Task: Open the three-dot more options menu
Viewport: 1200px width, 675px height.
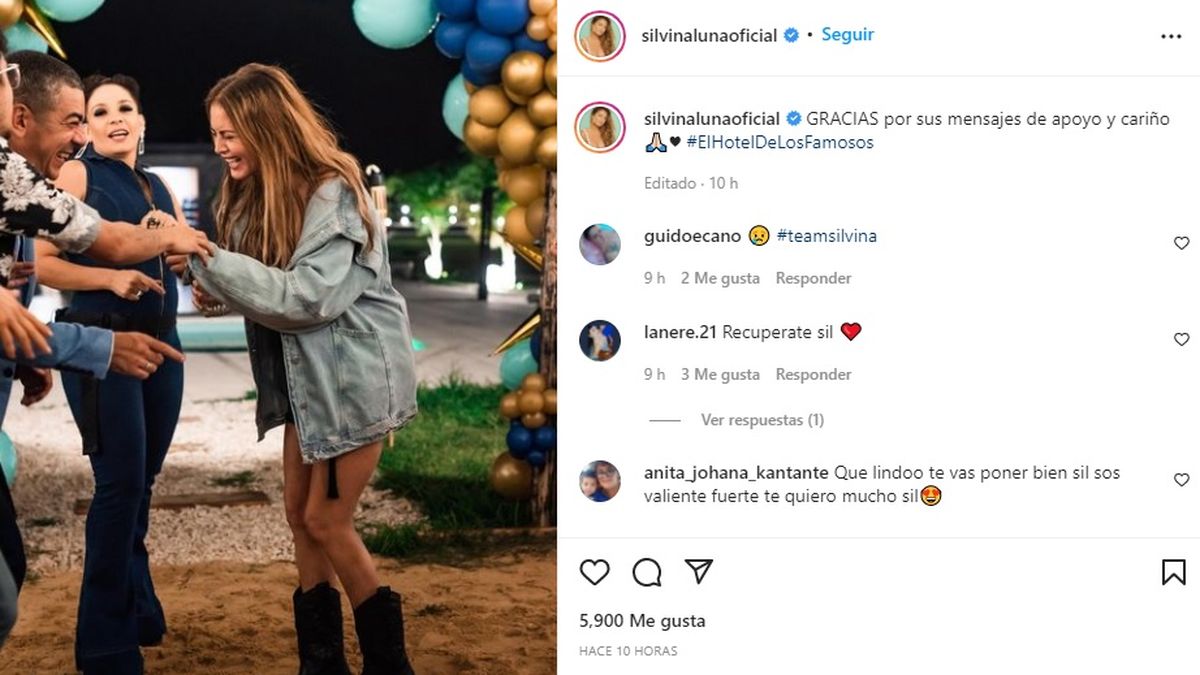Action: (x=1171, y=36)
